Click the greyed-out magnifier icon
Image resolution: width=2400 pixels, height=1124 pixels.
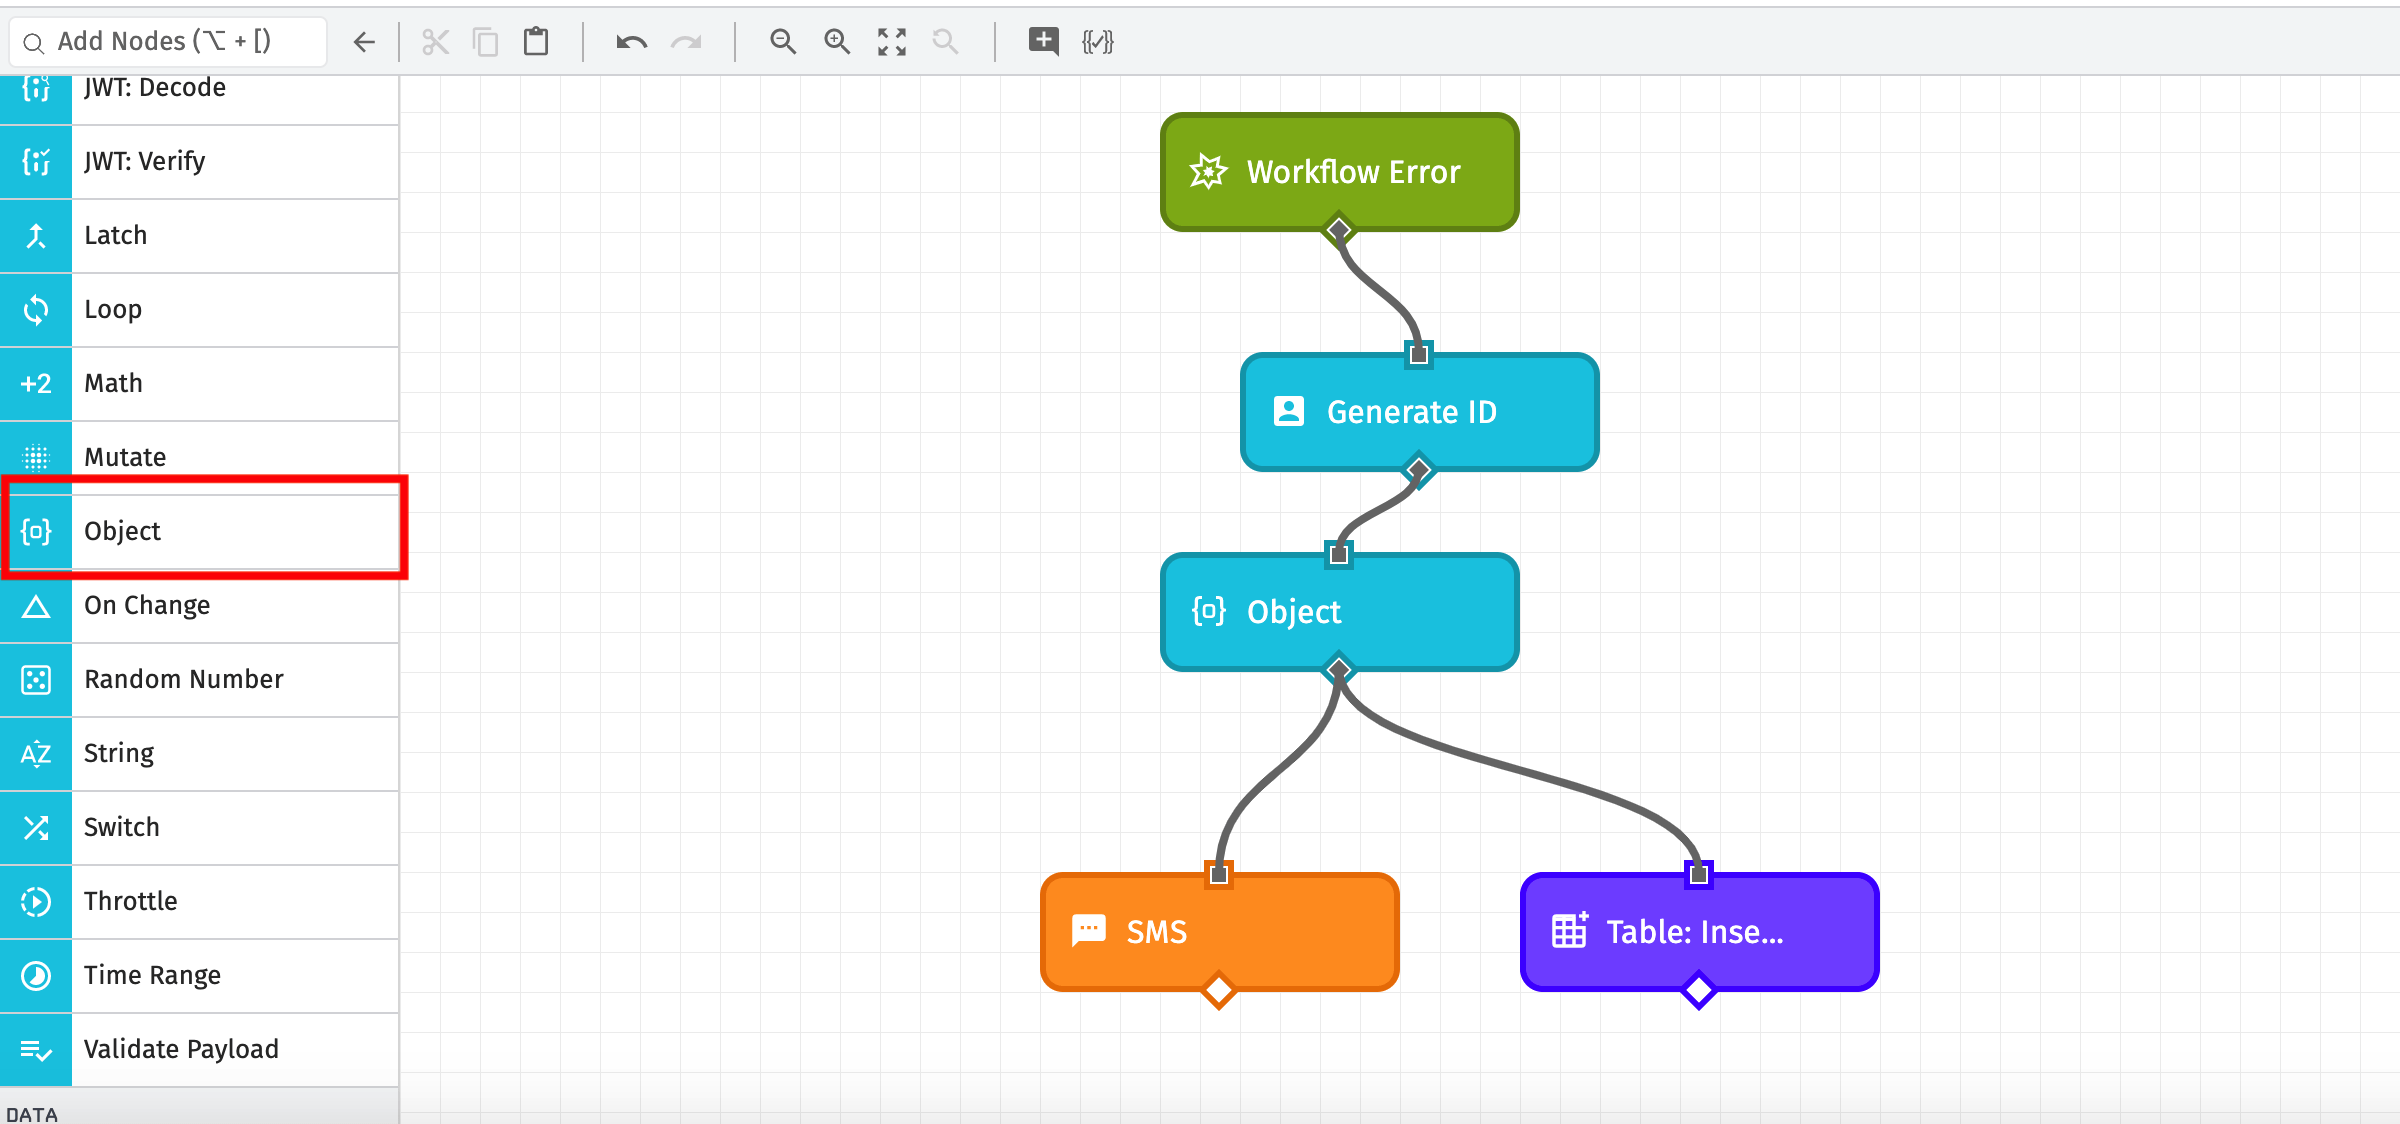tap(945, 41)
